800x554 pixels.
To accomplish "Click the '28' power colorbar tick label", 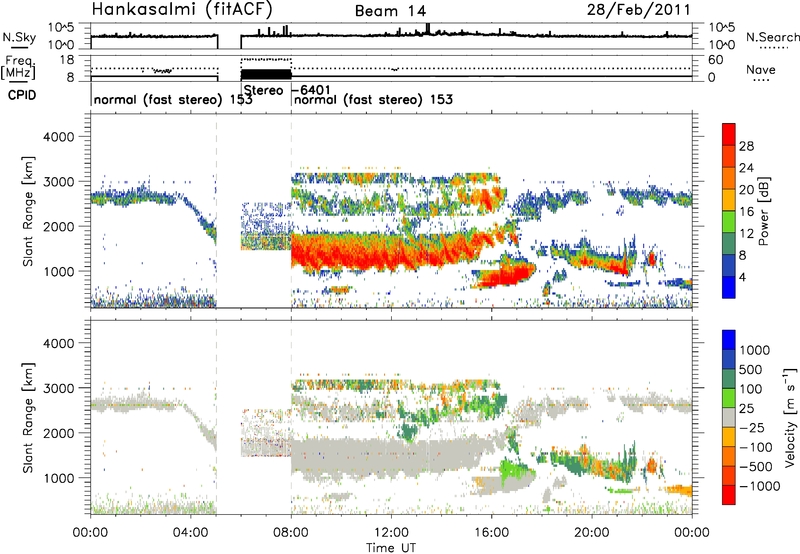I will tap(746, 146).
